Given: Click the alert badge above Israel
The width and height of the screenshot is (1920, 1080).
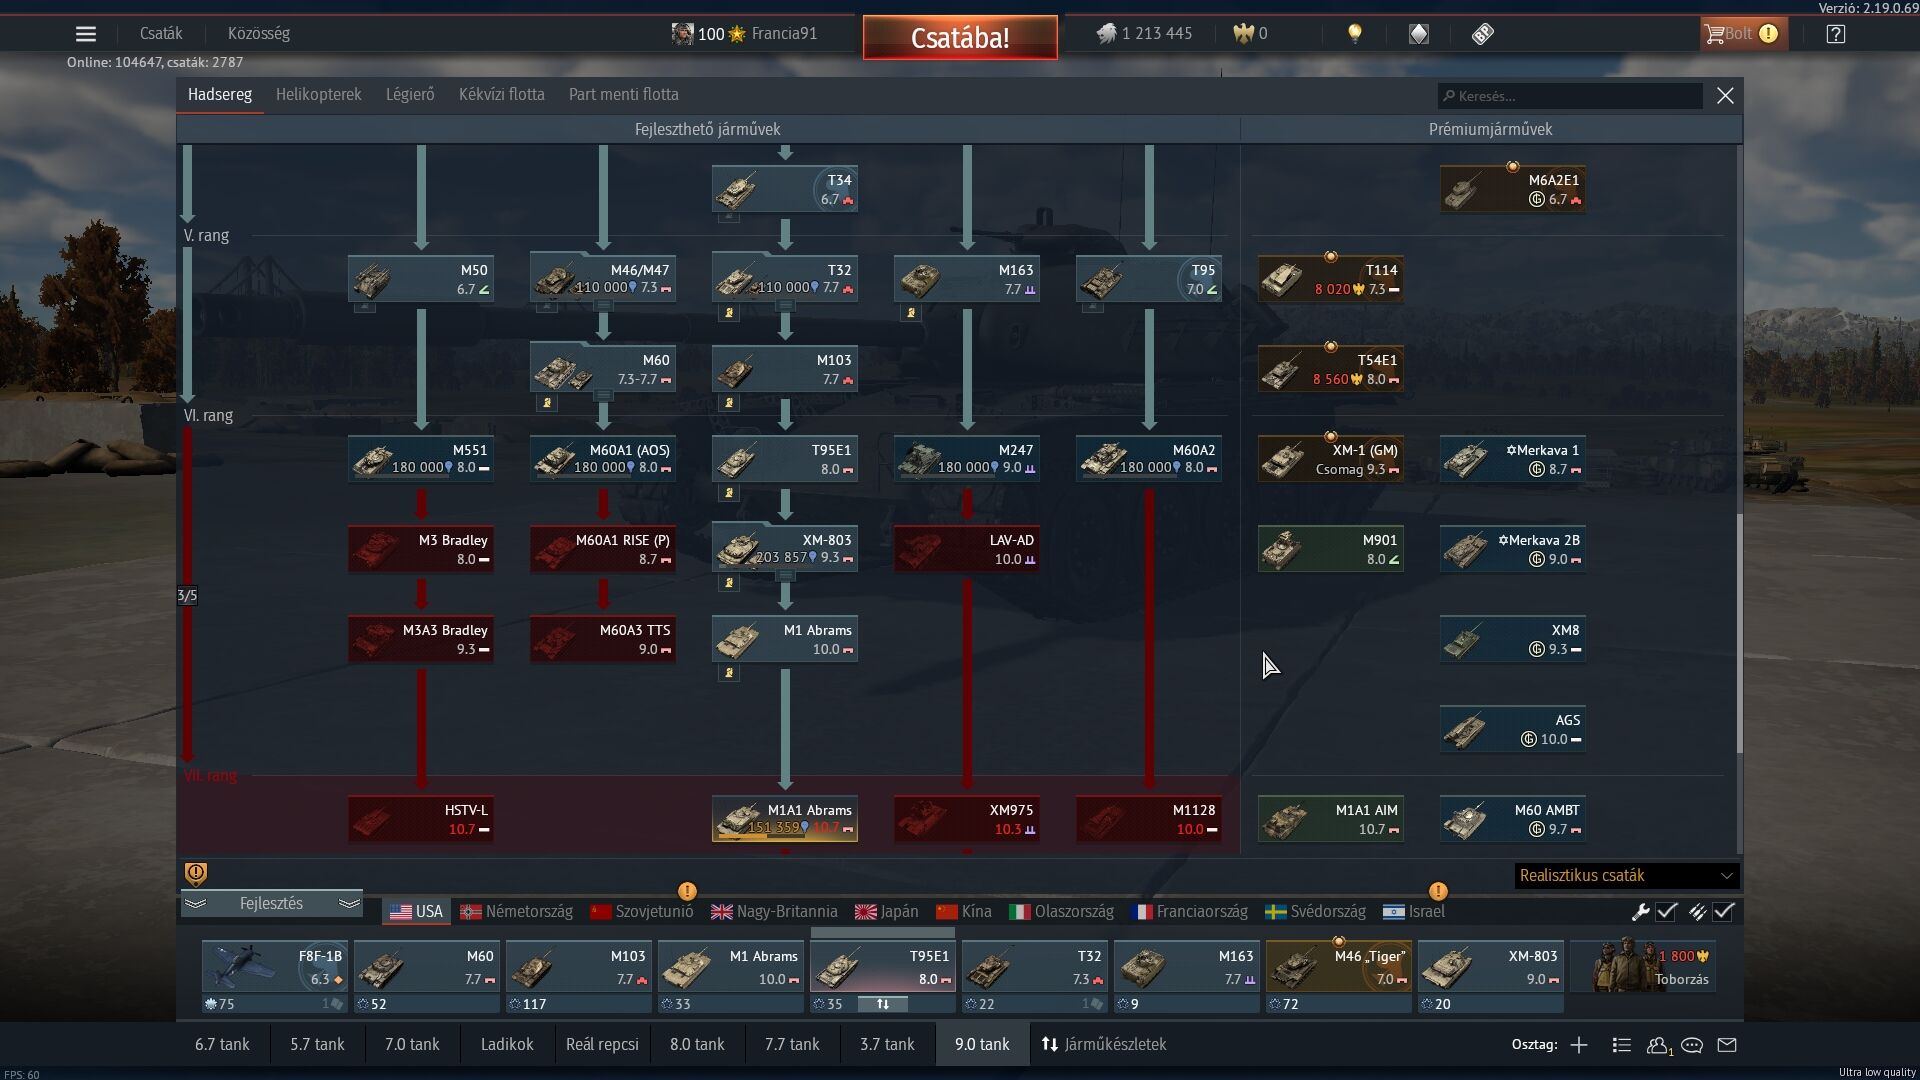Looking at the screenshot, I should click(1438, 891).
